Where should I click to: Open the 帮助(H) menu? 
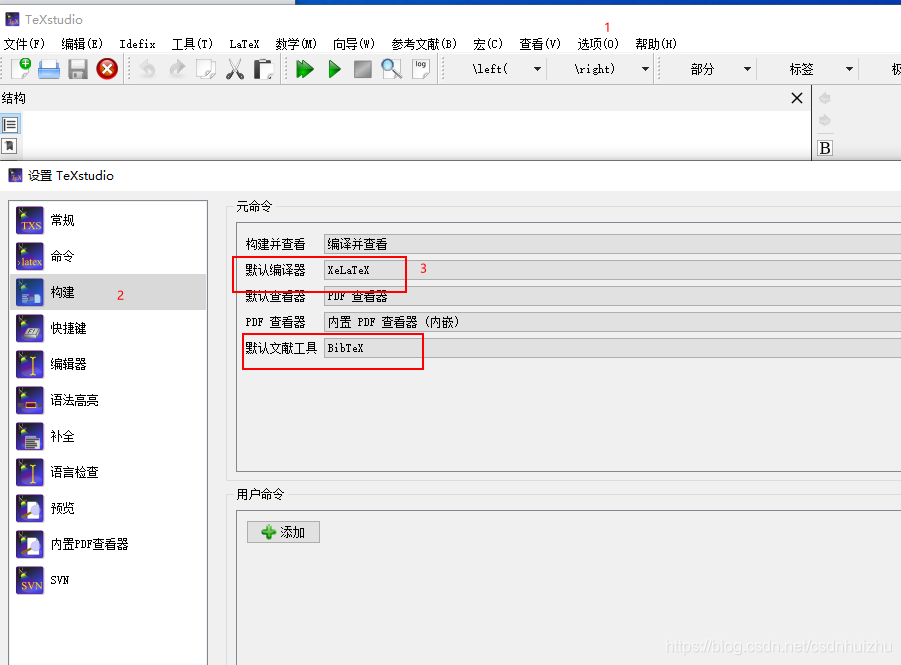click(x=656, y=44)
